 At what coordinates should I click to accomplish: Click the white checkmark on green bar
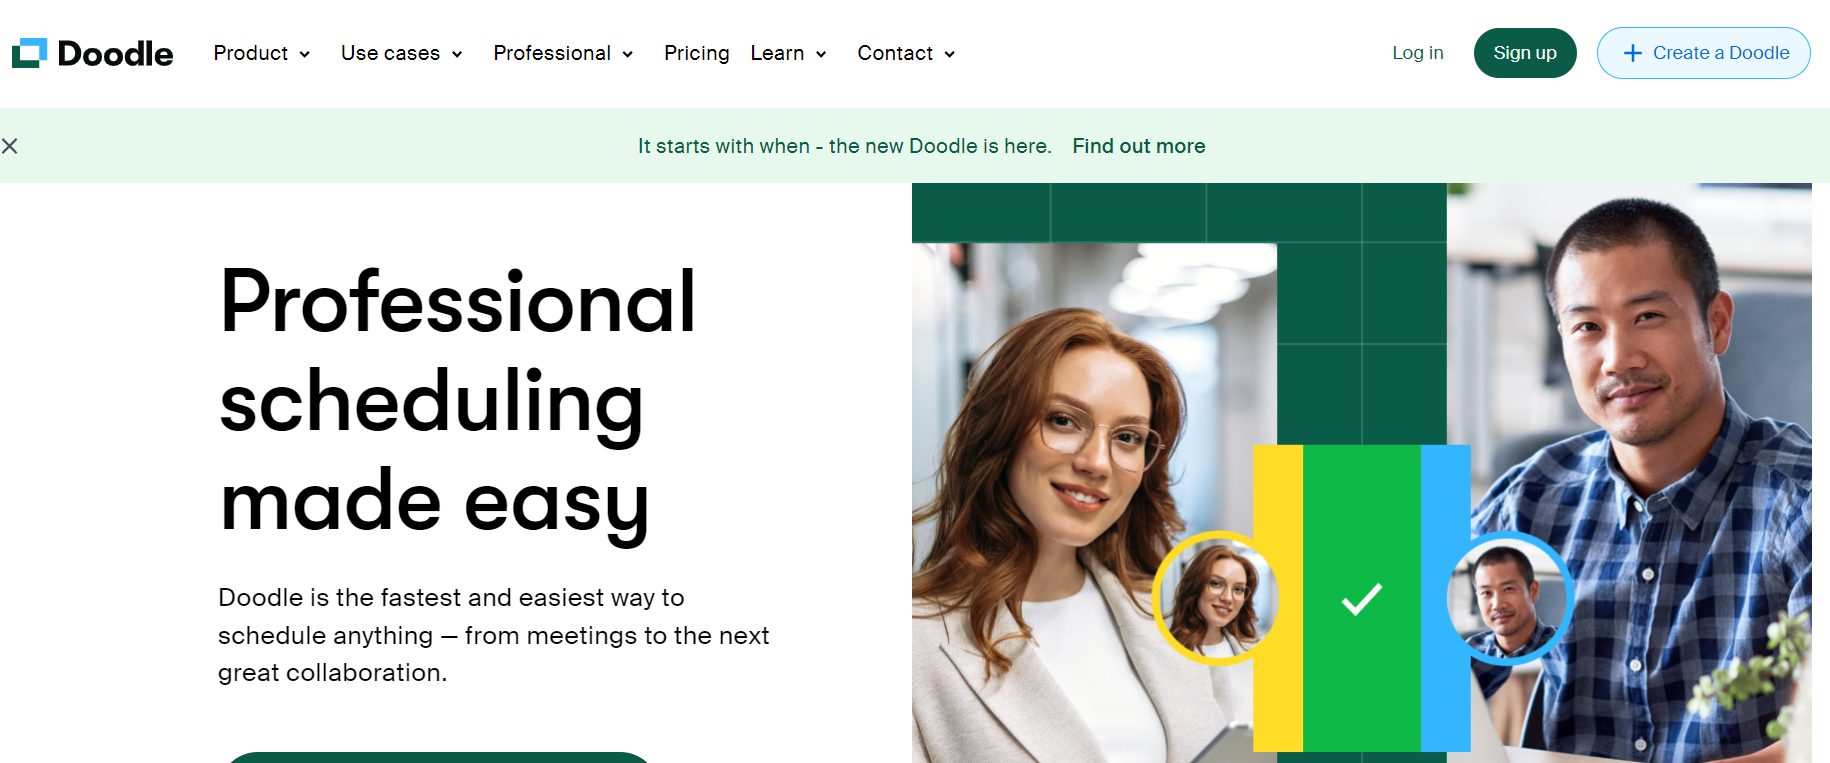click(x=1361, y=598)
